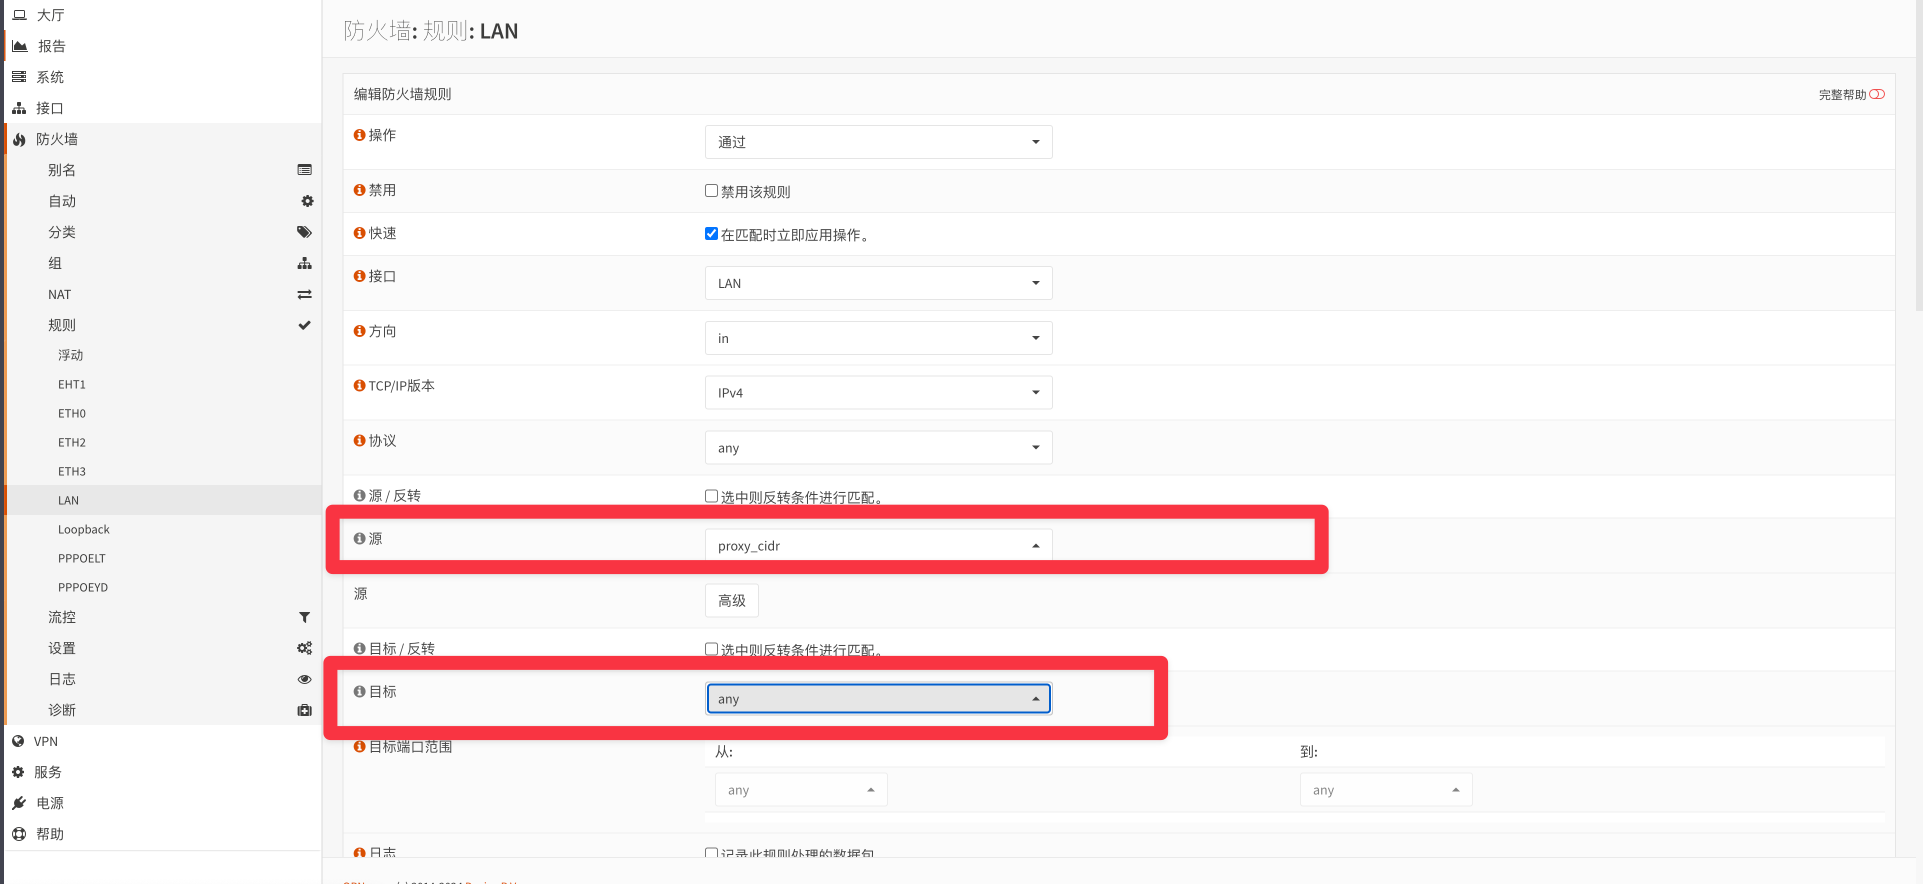The width and height of the screenshot is (1923, 884).
Task: Click the 高级 advanced source button
Action: pos(732,601)
